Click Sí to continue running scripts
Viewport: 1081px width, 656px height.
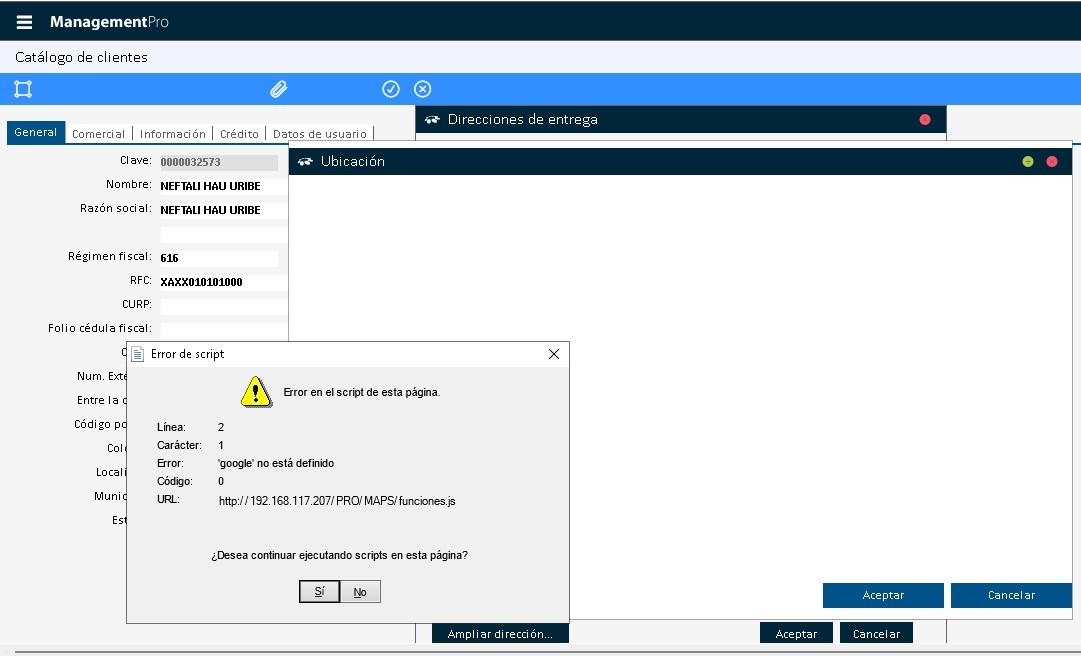pyautogui.click(x=319, y=592)
